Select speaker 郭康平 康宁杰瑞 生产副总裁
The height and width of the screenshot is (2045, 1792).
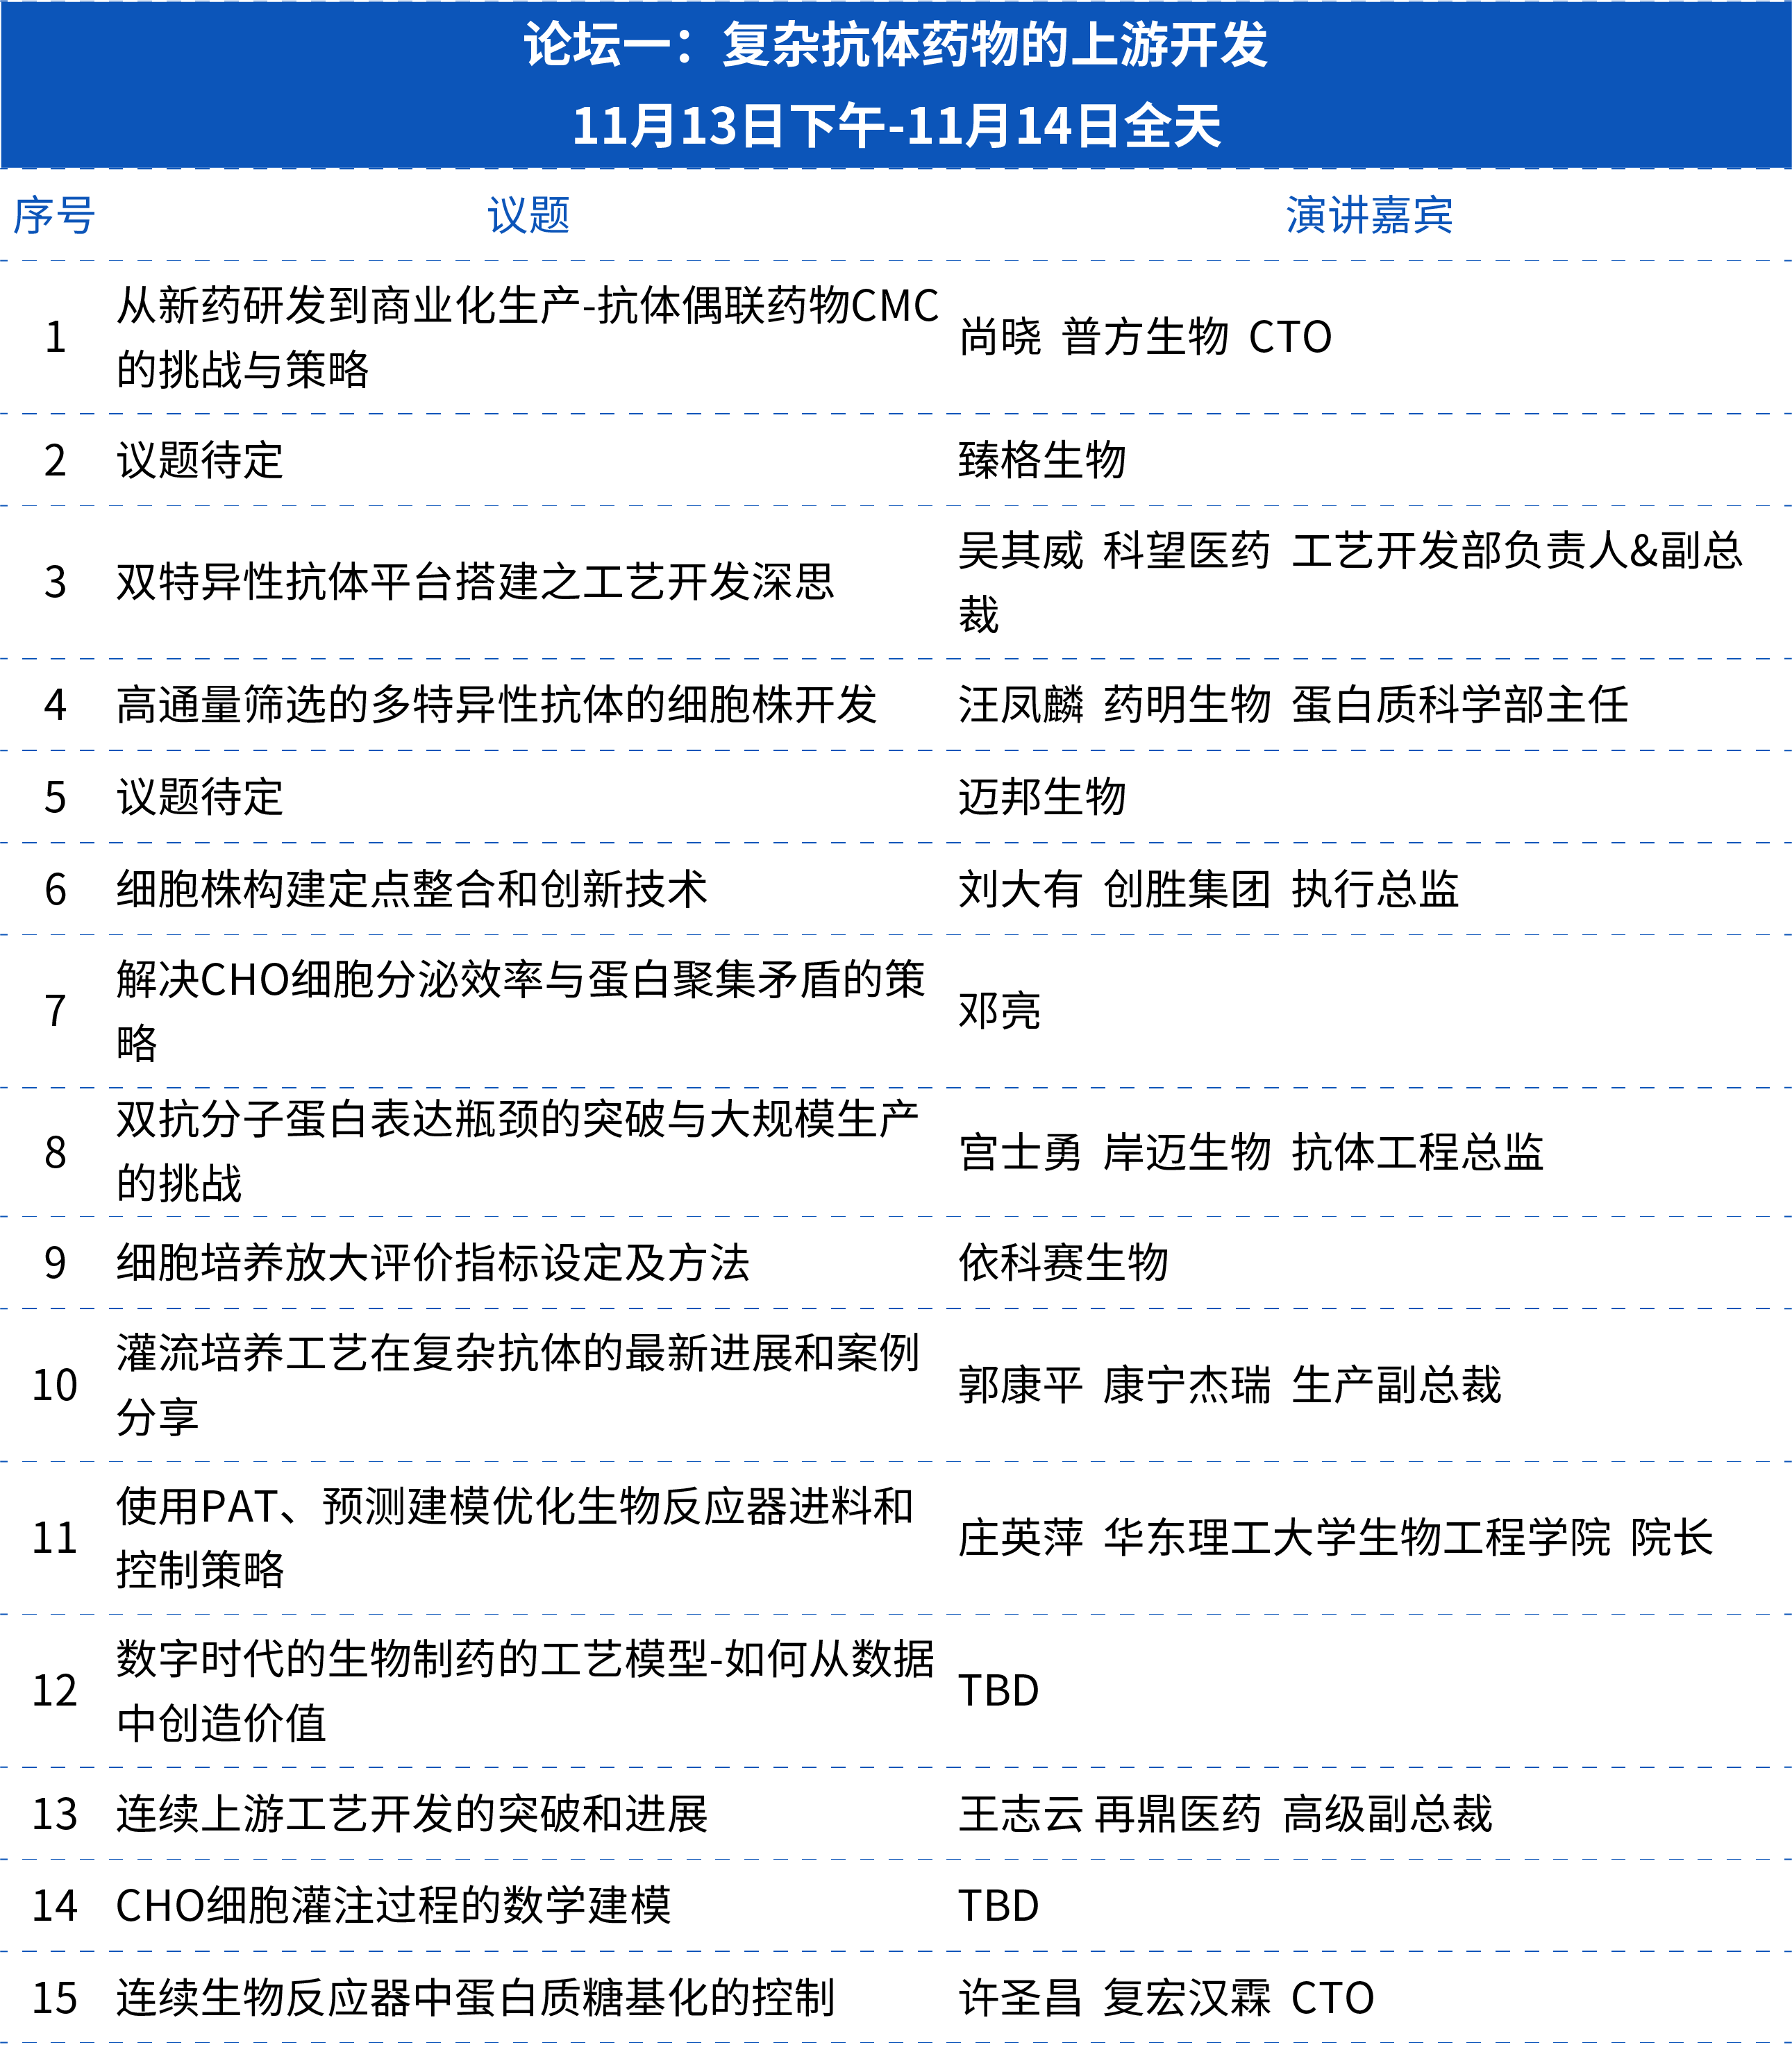coord(1230,1385)
